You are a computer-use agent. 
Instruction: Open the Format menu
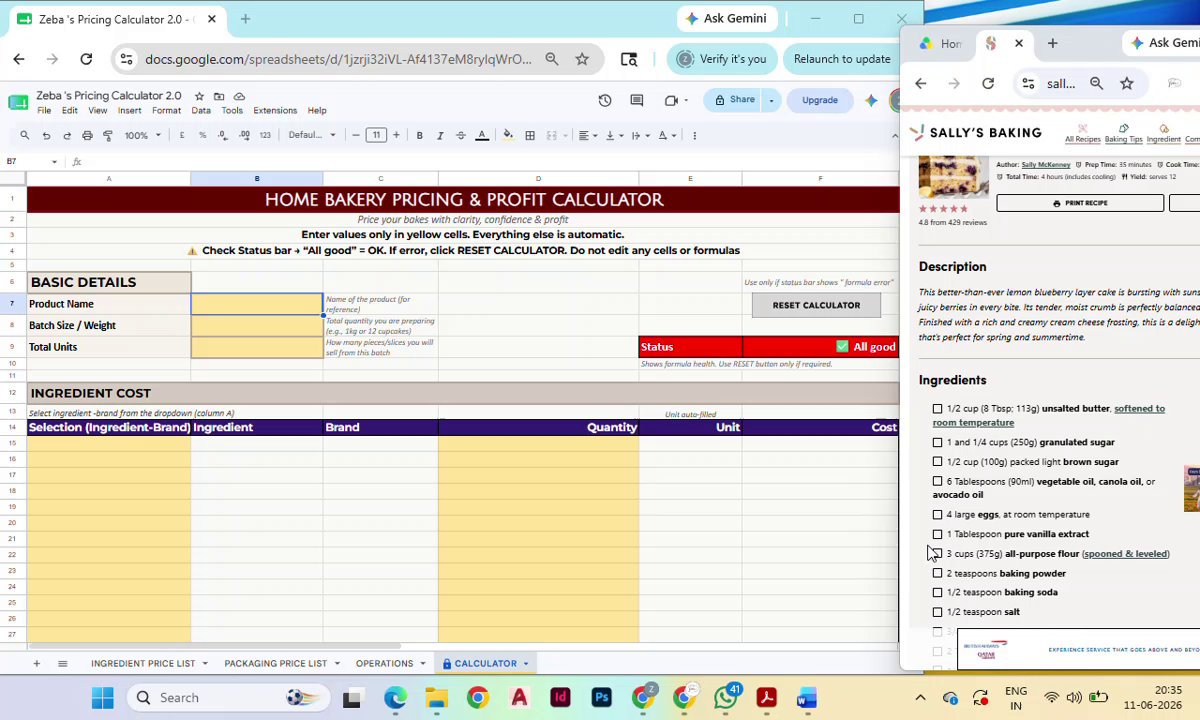point(166,111)
